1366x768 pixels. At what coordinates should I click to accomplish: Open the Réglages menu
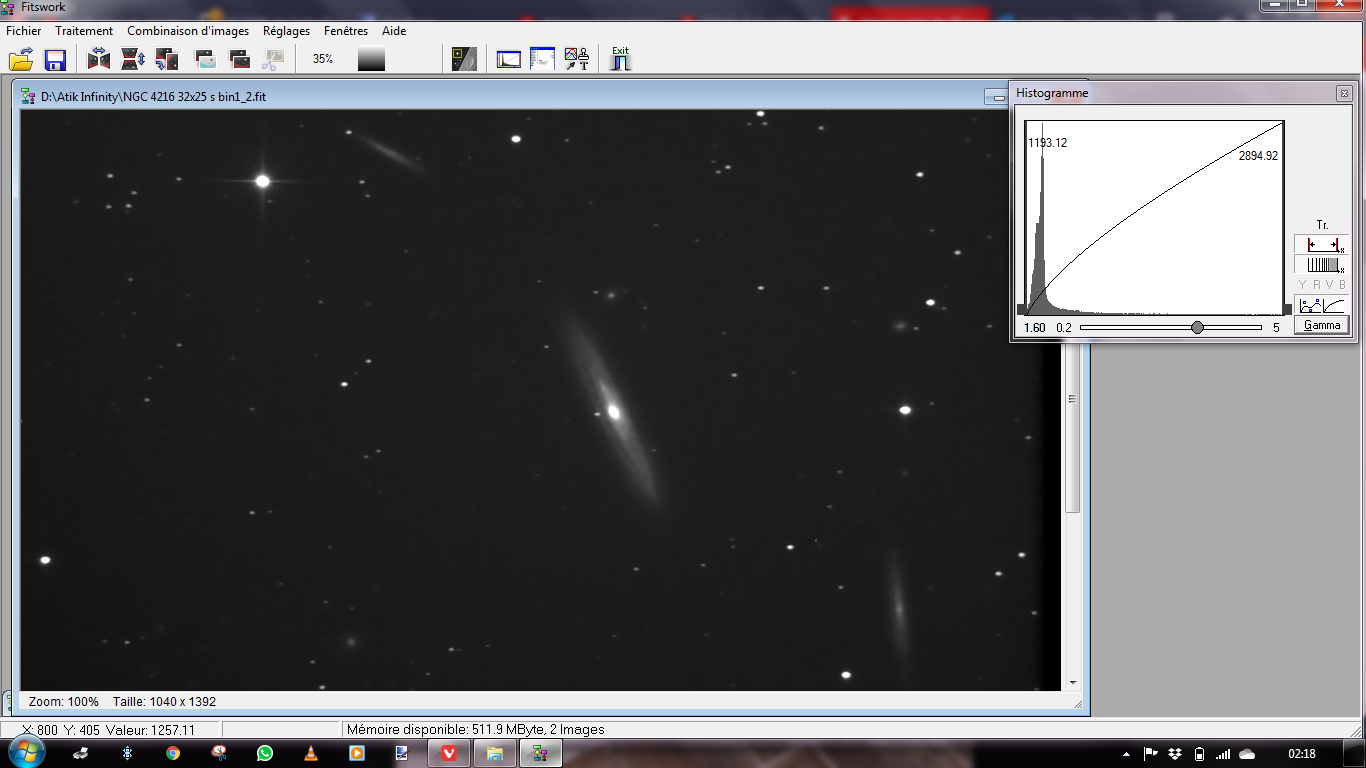click(x=286, y=31)
